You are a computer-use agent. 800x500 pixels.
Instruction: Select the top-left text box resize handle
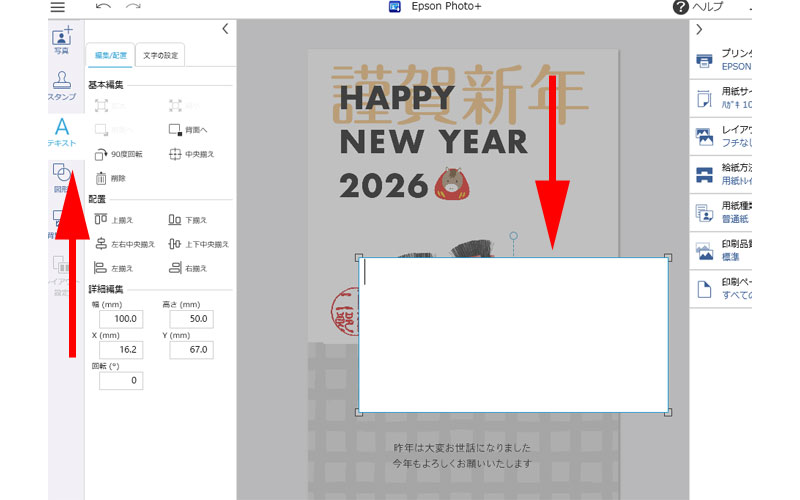(x=359, y=258)
